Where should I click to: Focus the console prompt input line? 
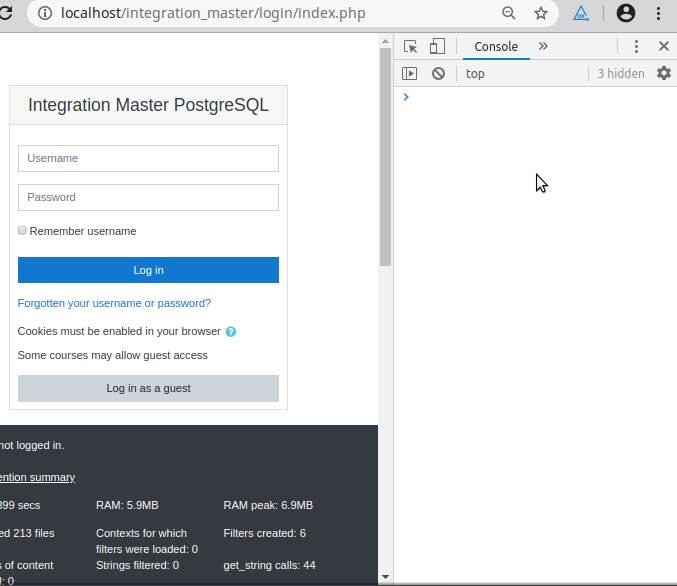tap(540, 97)
